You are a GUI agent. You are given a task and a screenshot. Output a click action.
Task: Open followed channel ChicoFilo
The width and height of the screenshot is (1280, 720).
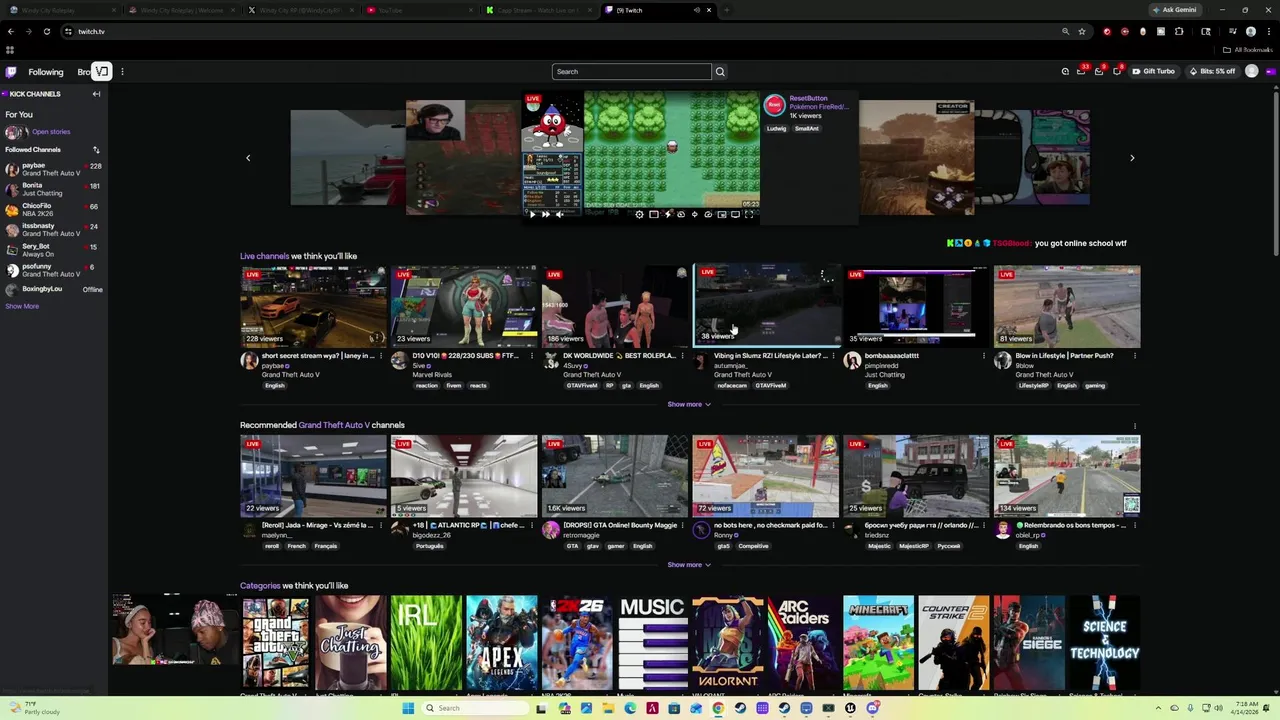tap(54, 209)
